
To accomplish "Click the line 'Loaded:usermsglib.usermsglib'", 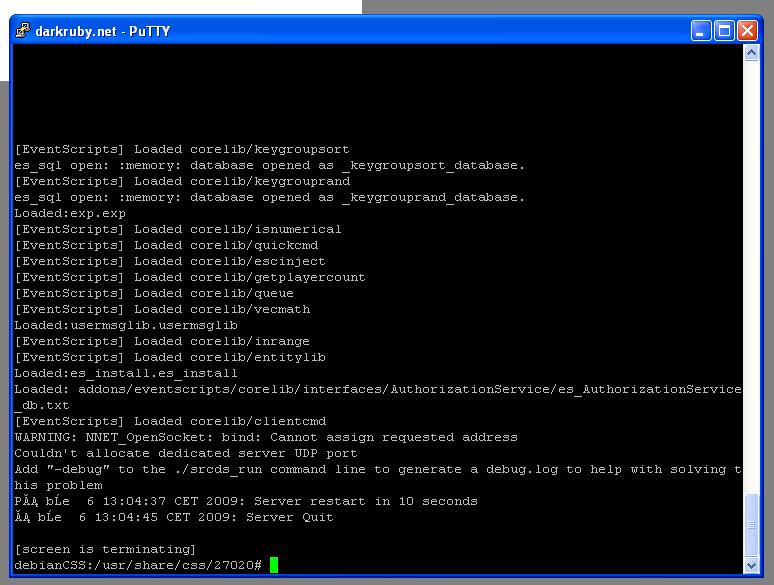I will pyautogui.click(x=126, y=325).
